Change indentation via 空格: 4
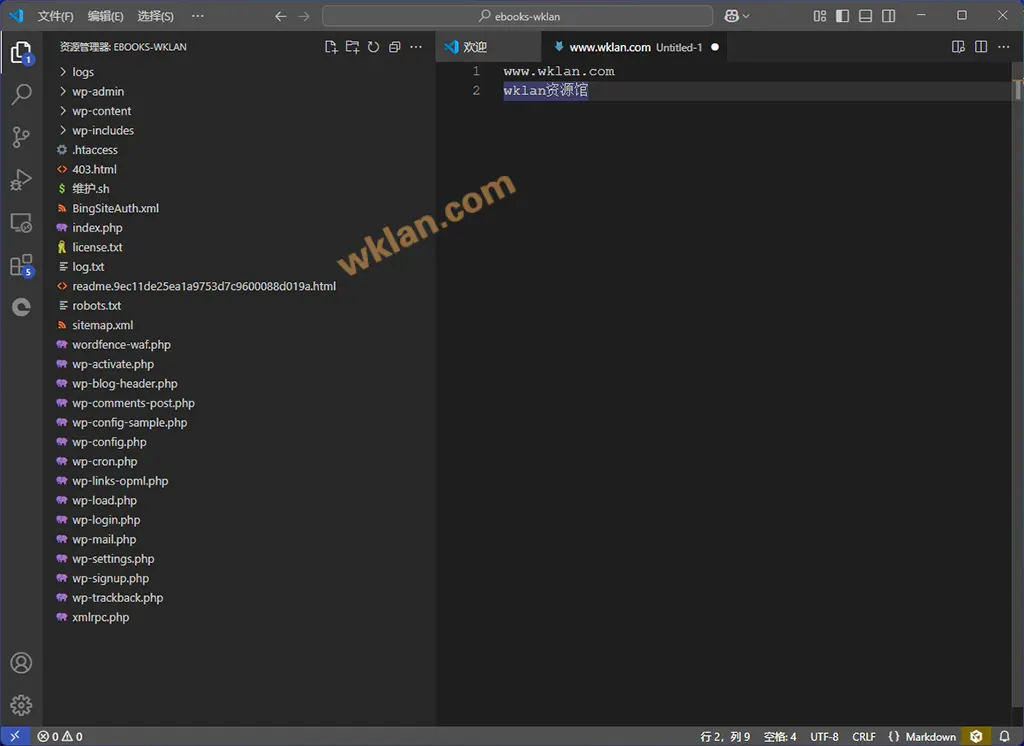Image resolution: width=1024 pixels, height=746 pixels. 780,736
